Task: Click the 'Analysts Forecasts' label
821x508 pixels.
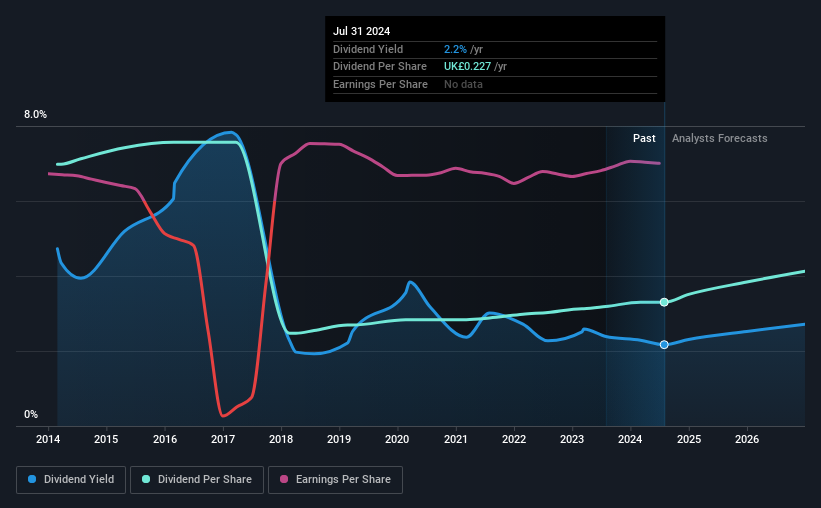Action: [719, 138]
